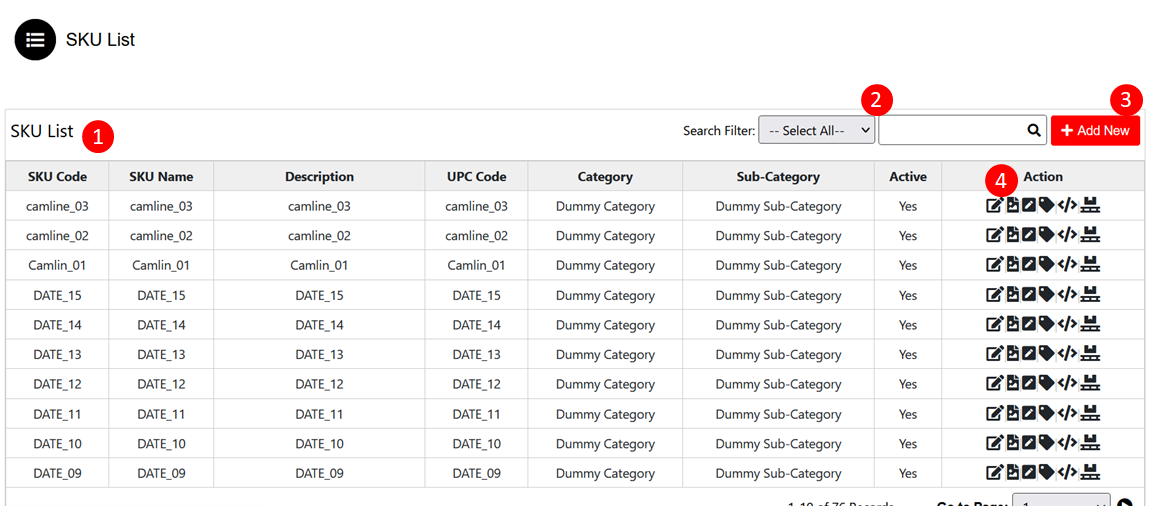Viewport: 1163px width, 506px height.
Task: Click the Add New button
Action: click(x=1095, y=130)
